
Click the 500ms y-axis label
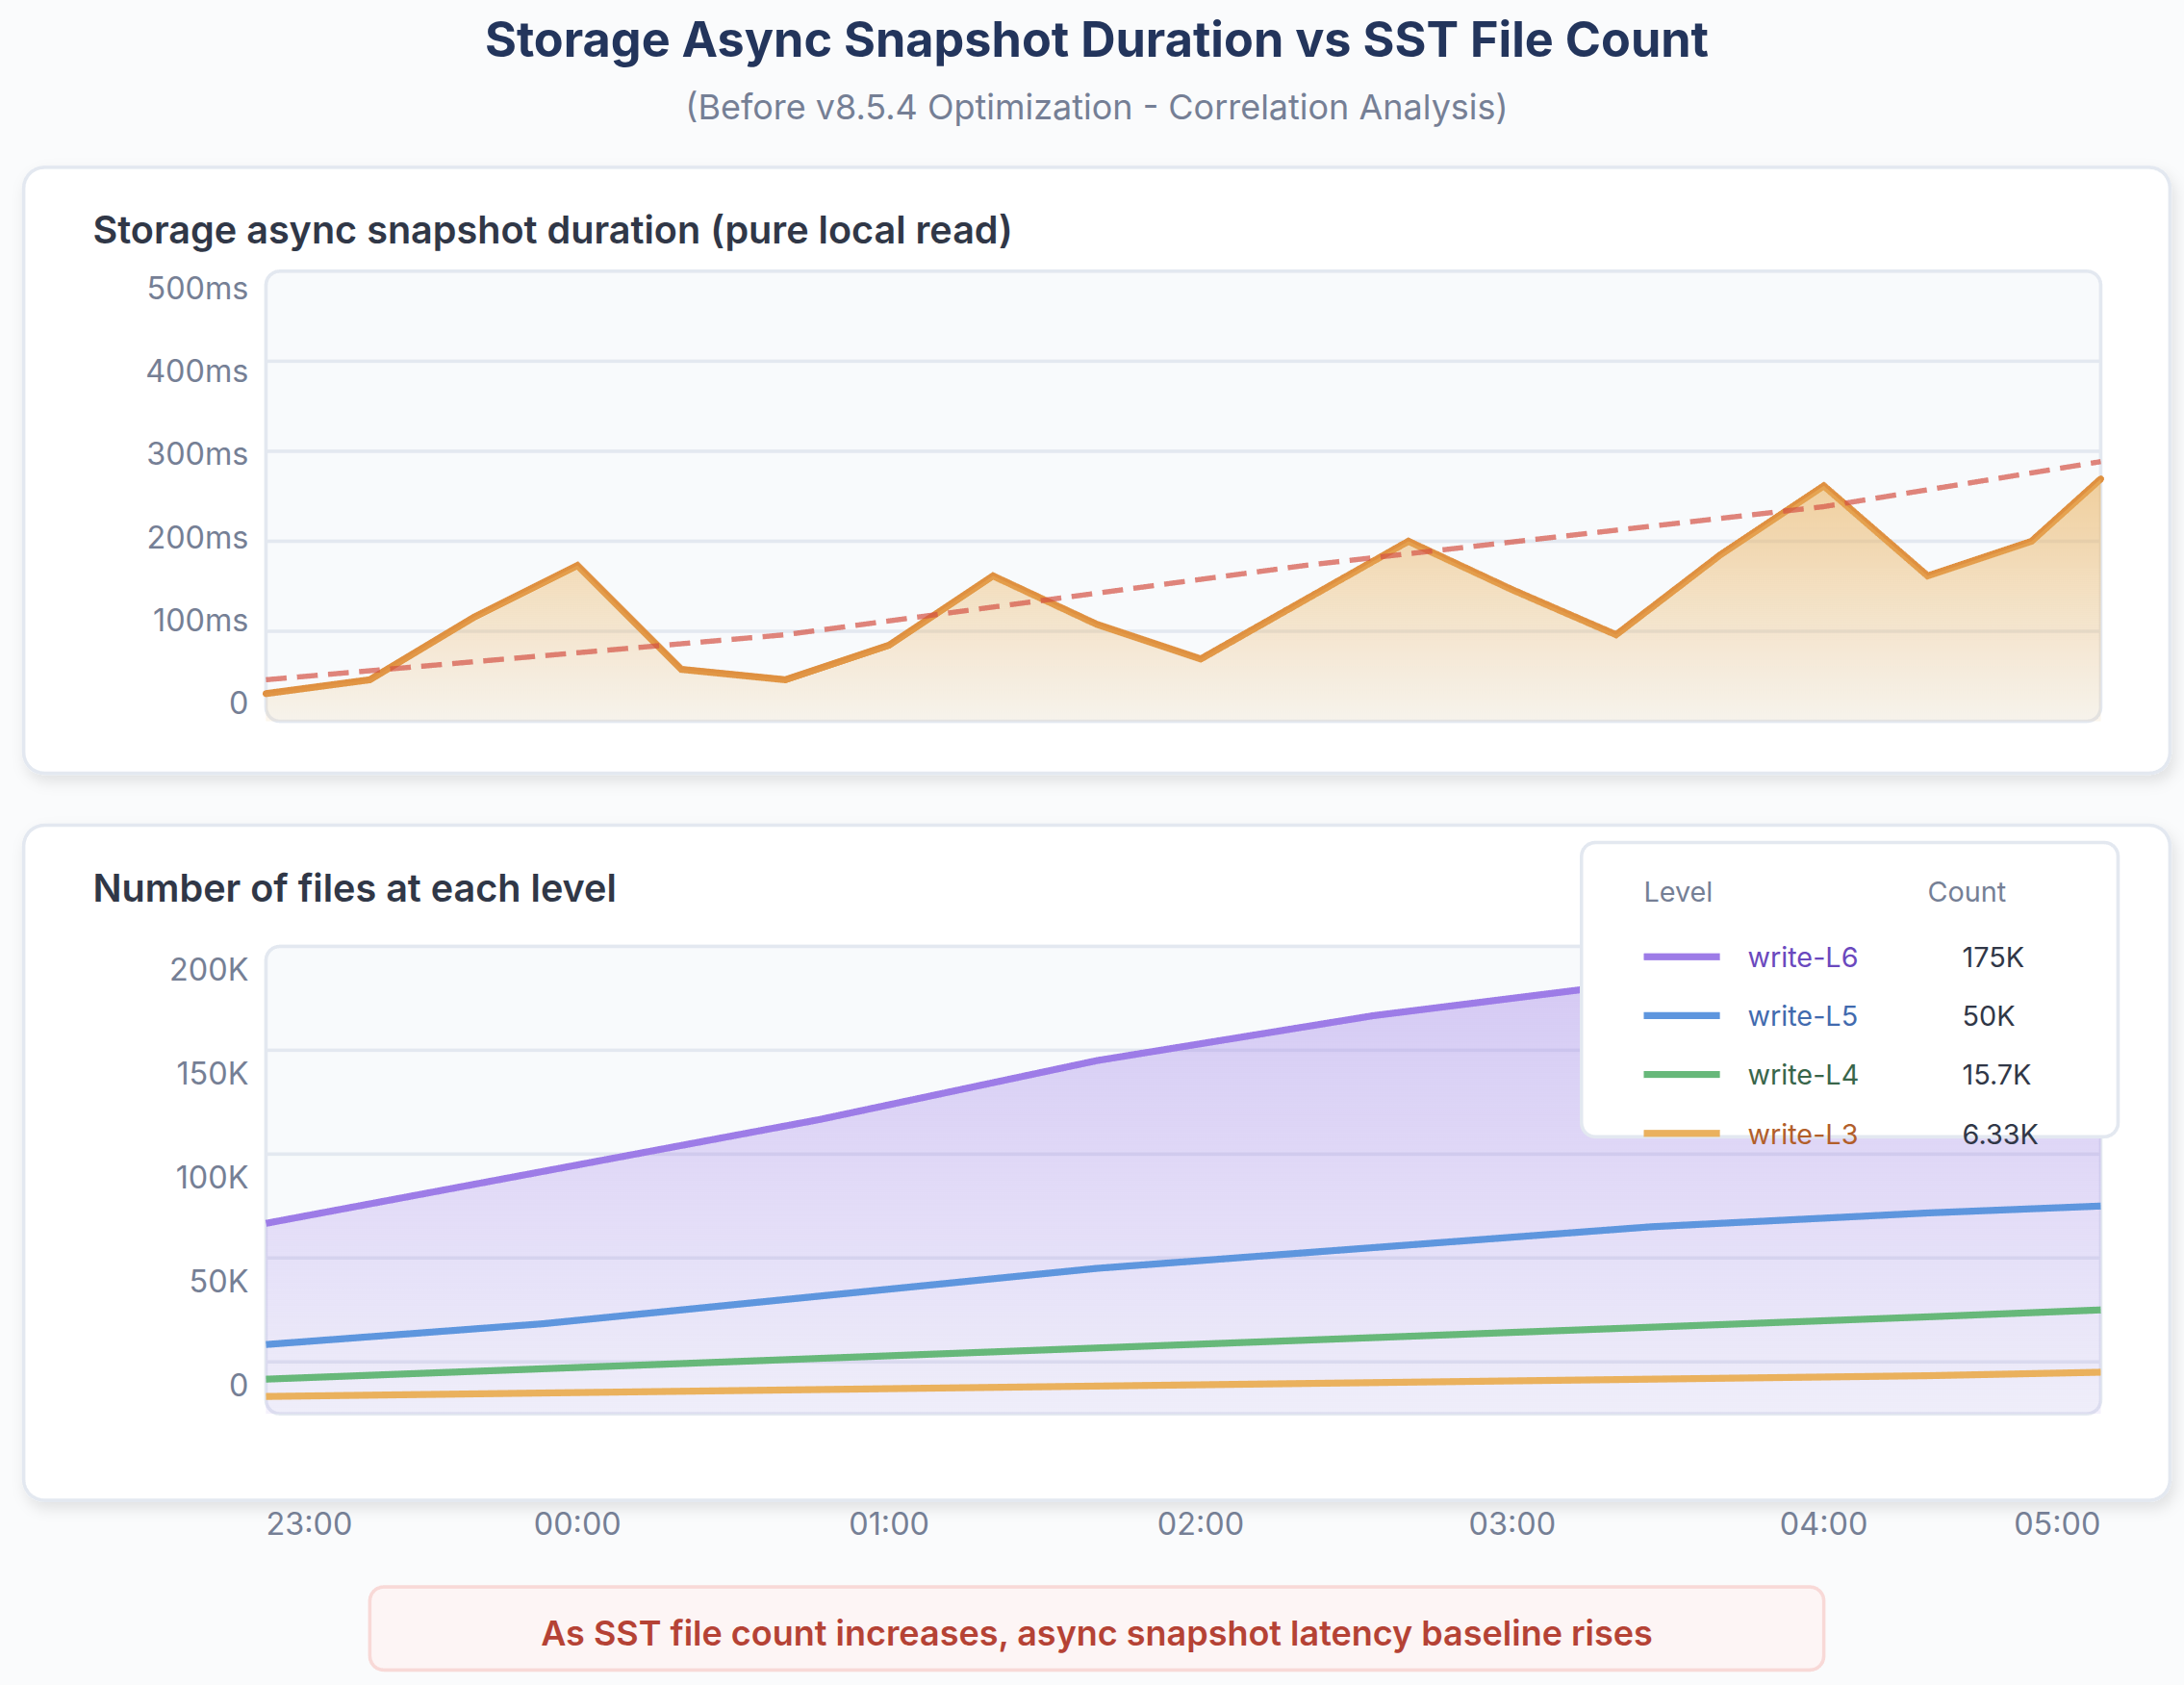click(197, 288)
